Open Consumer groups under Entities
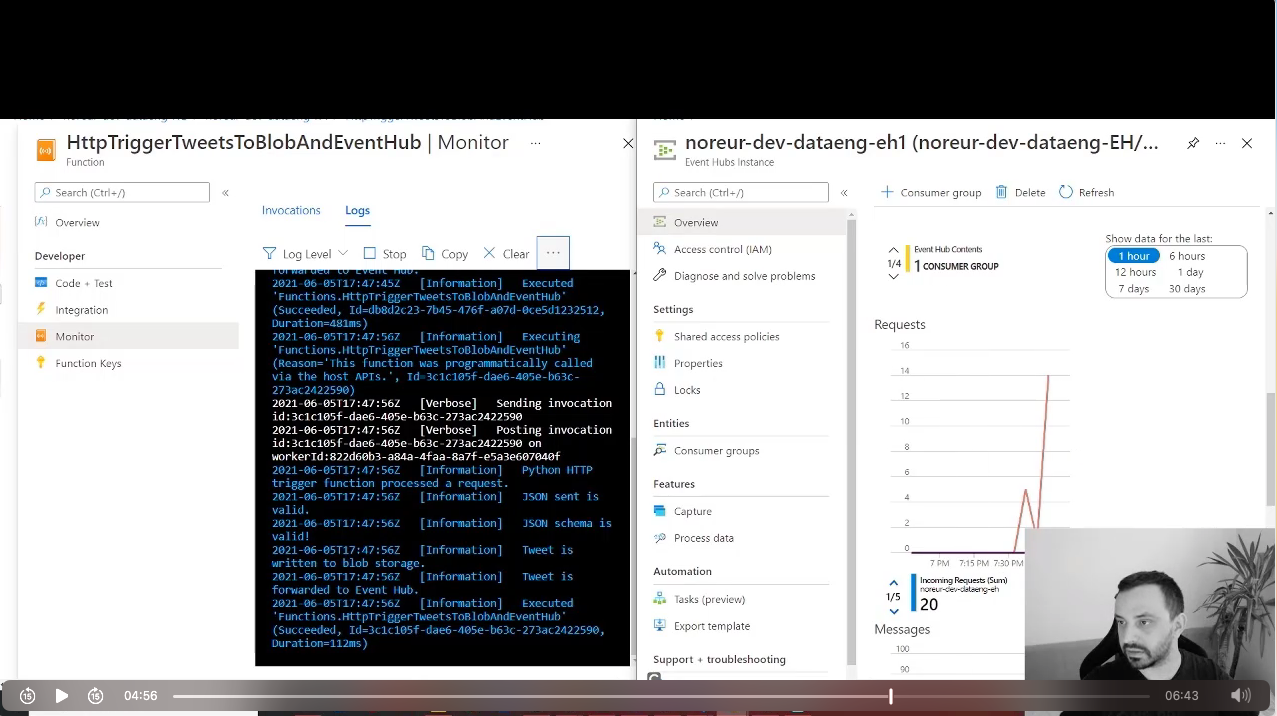 tap(716, 450)
